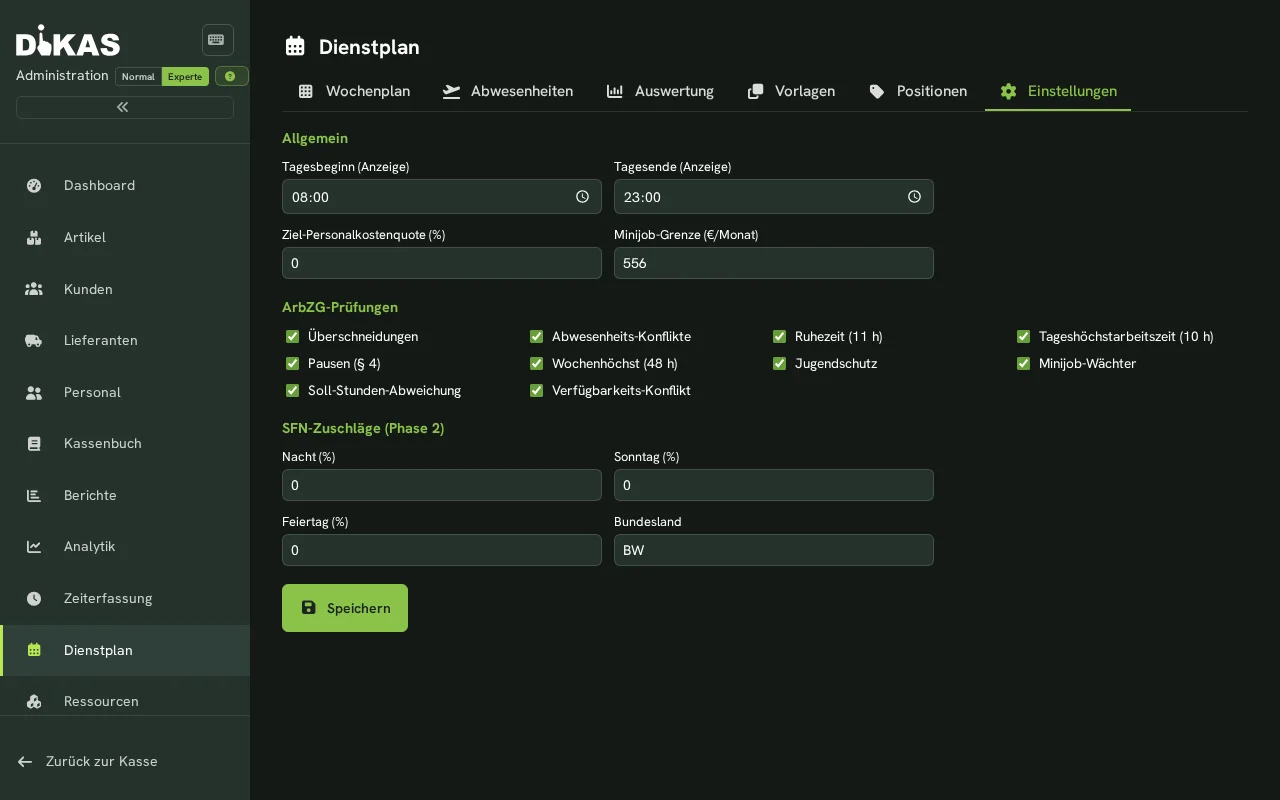Switch to Experte mode
Image resolution: width=1280 pixels, height=800 pixels.
185,76
